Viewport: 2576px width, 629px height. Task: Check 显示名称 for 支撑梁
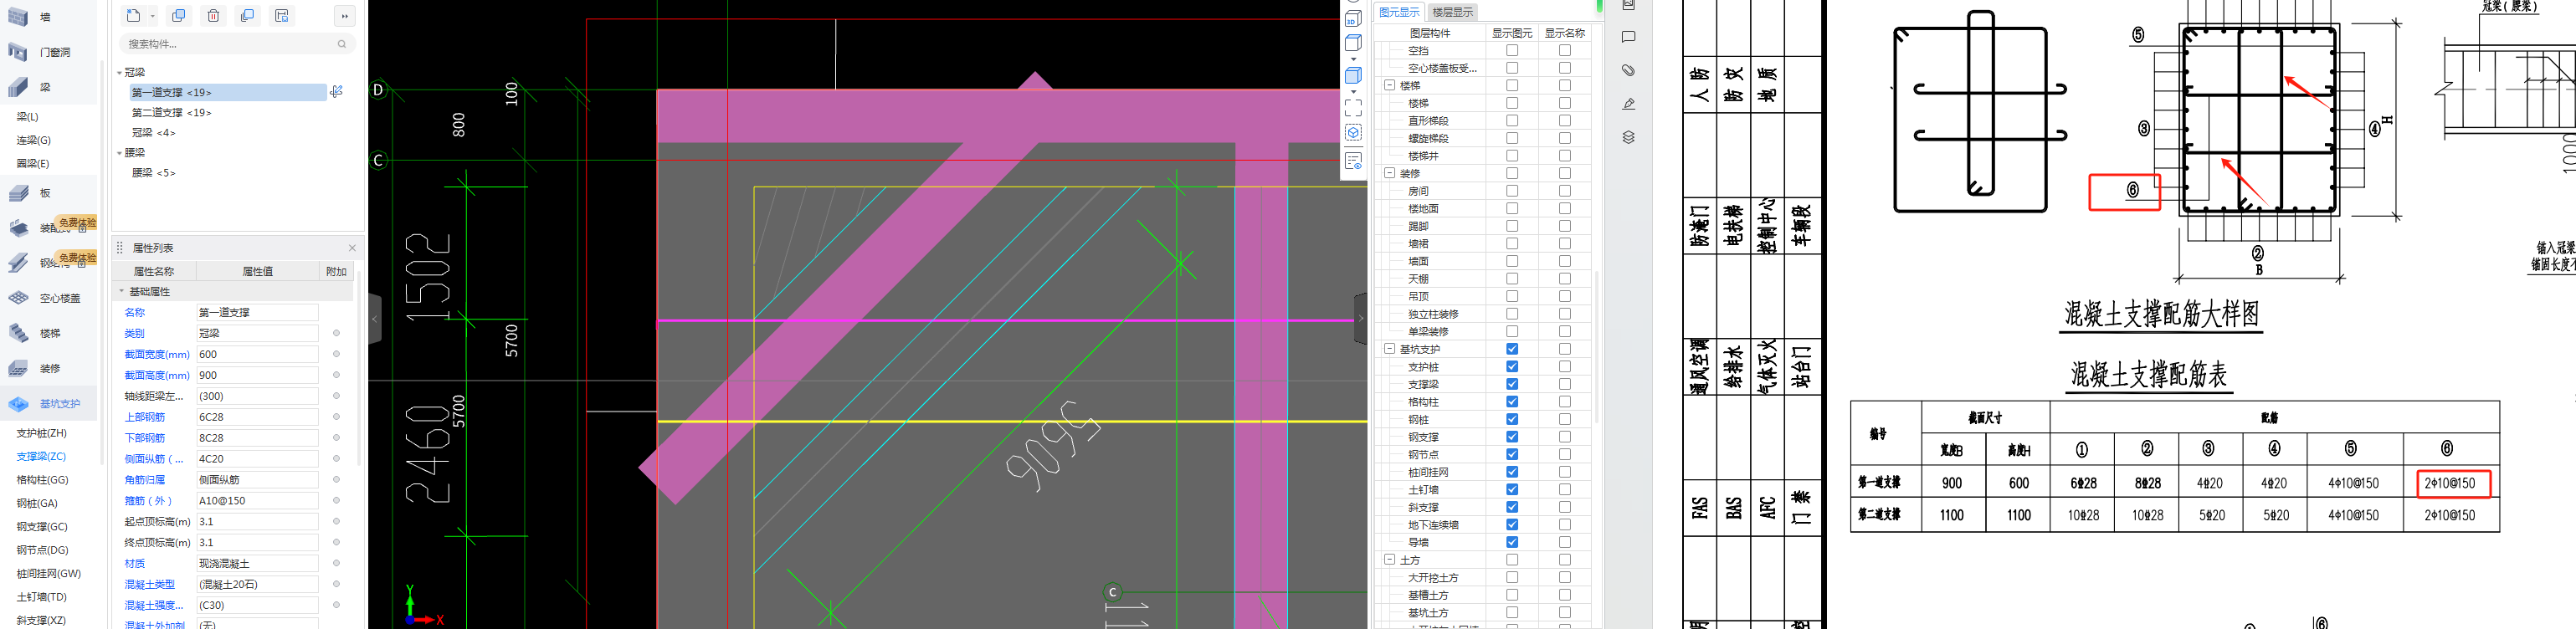[x=1565, y=384]
